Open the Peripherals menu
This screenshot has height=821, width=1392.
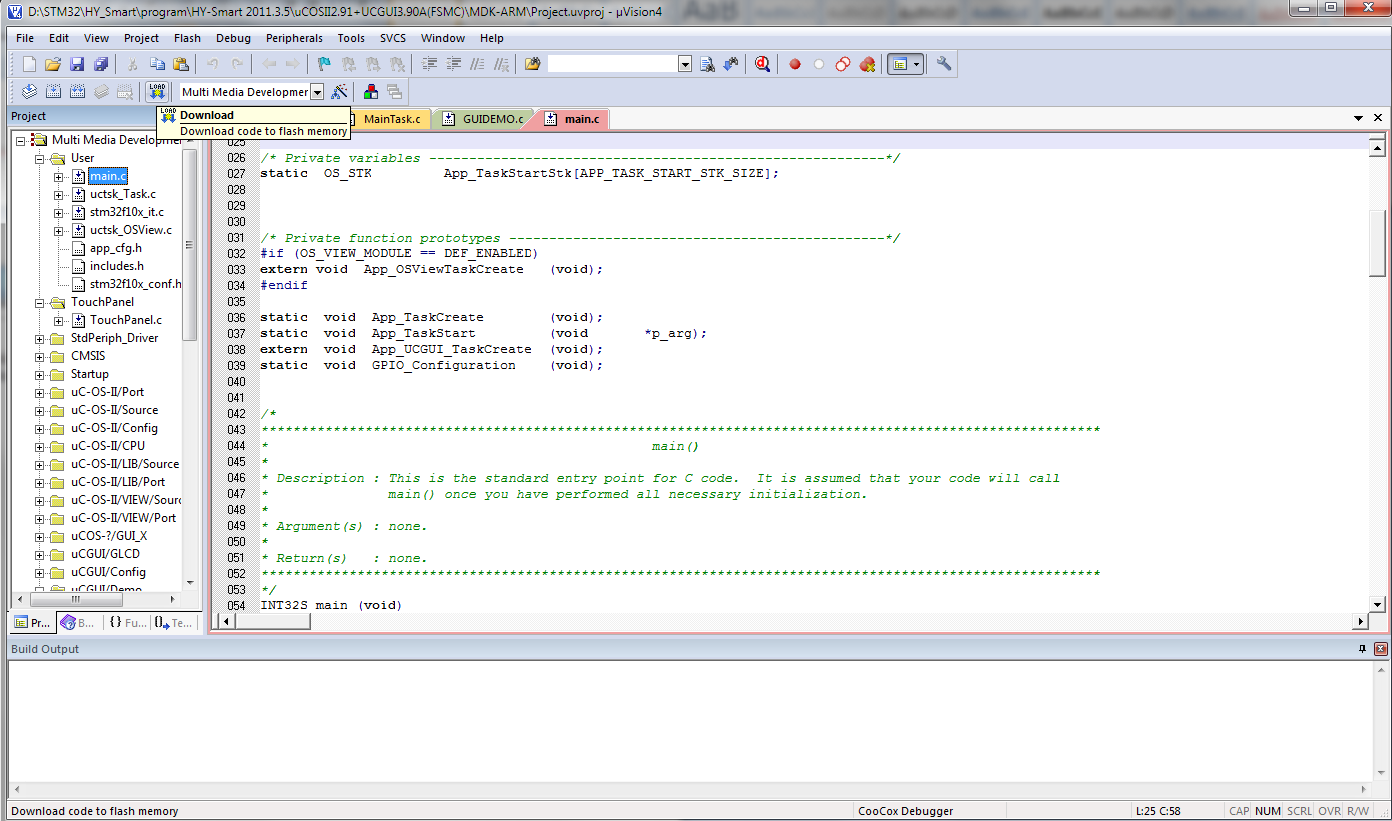(294, 38)
